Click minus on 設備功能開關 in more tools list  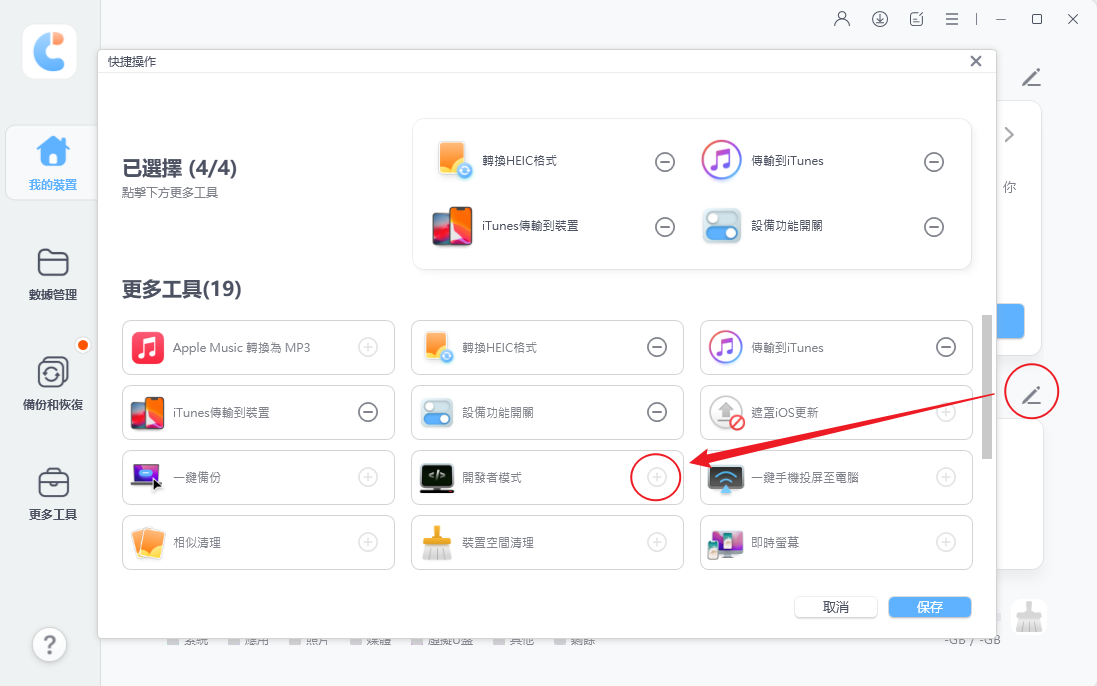point(657,412)
